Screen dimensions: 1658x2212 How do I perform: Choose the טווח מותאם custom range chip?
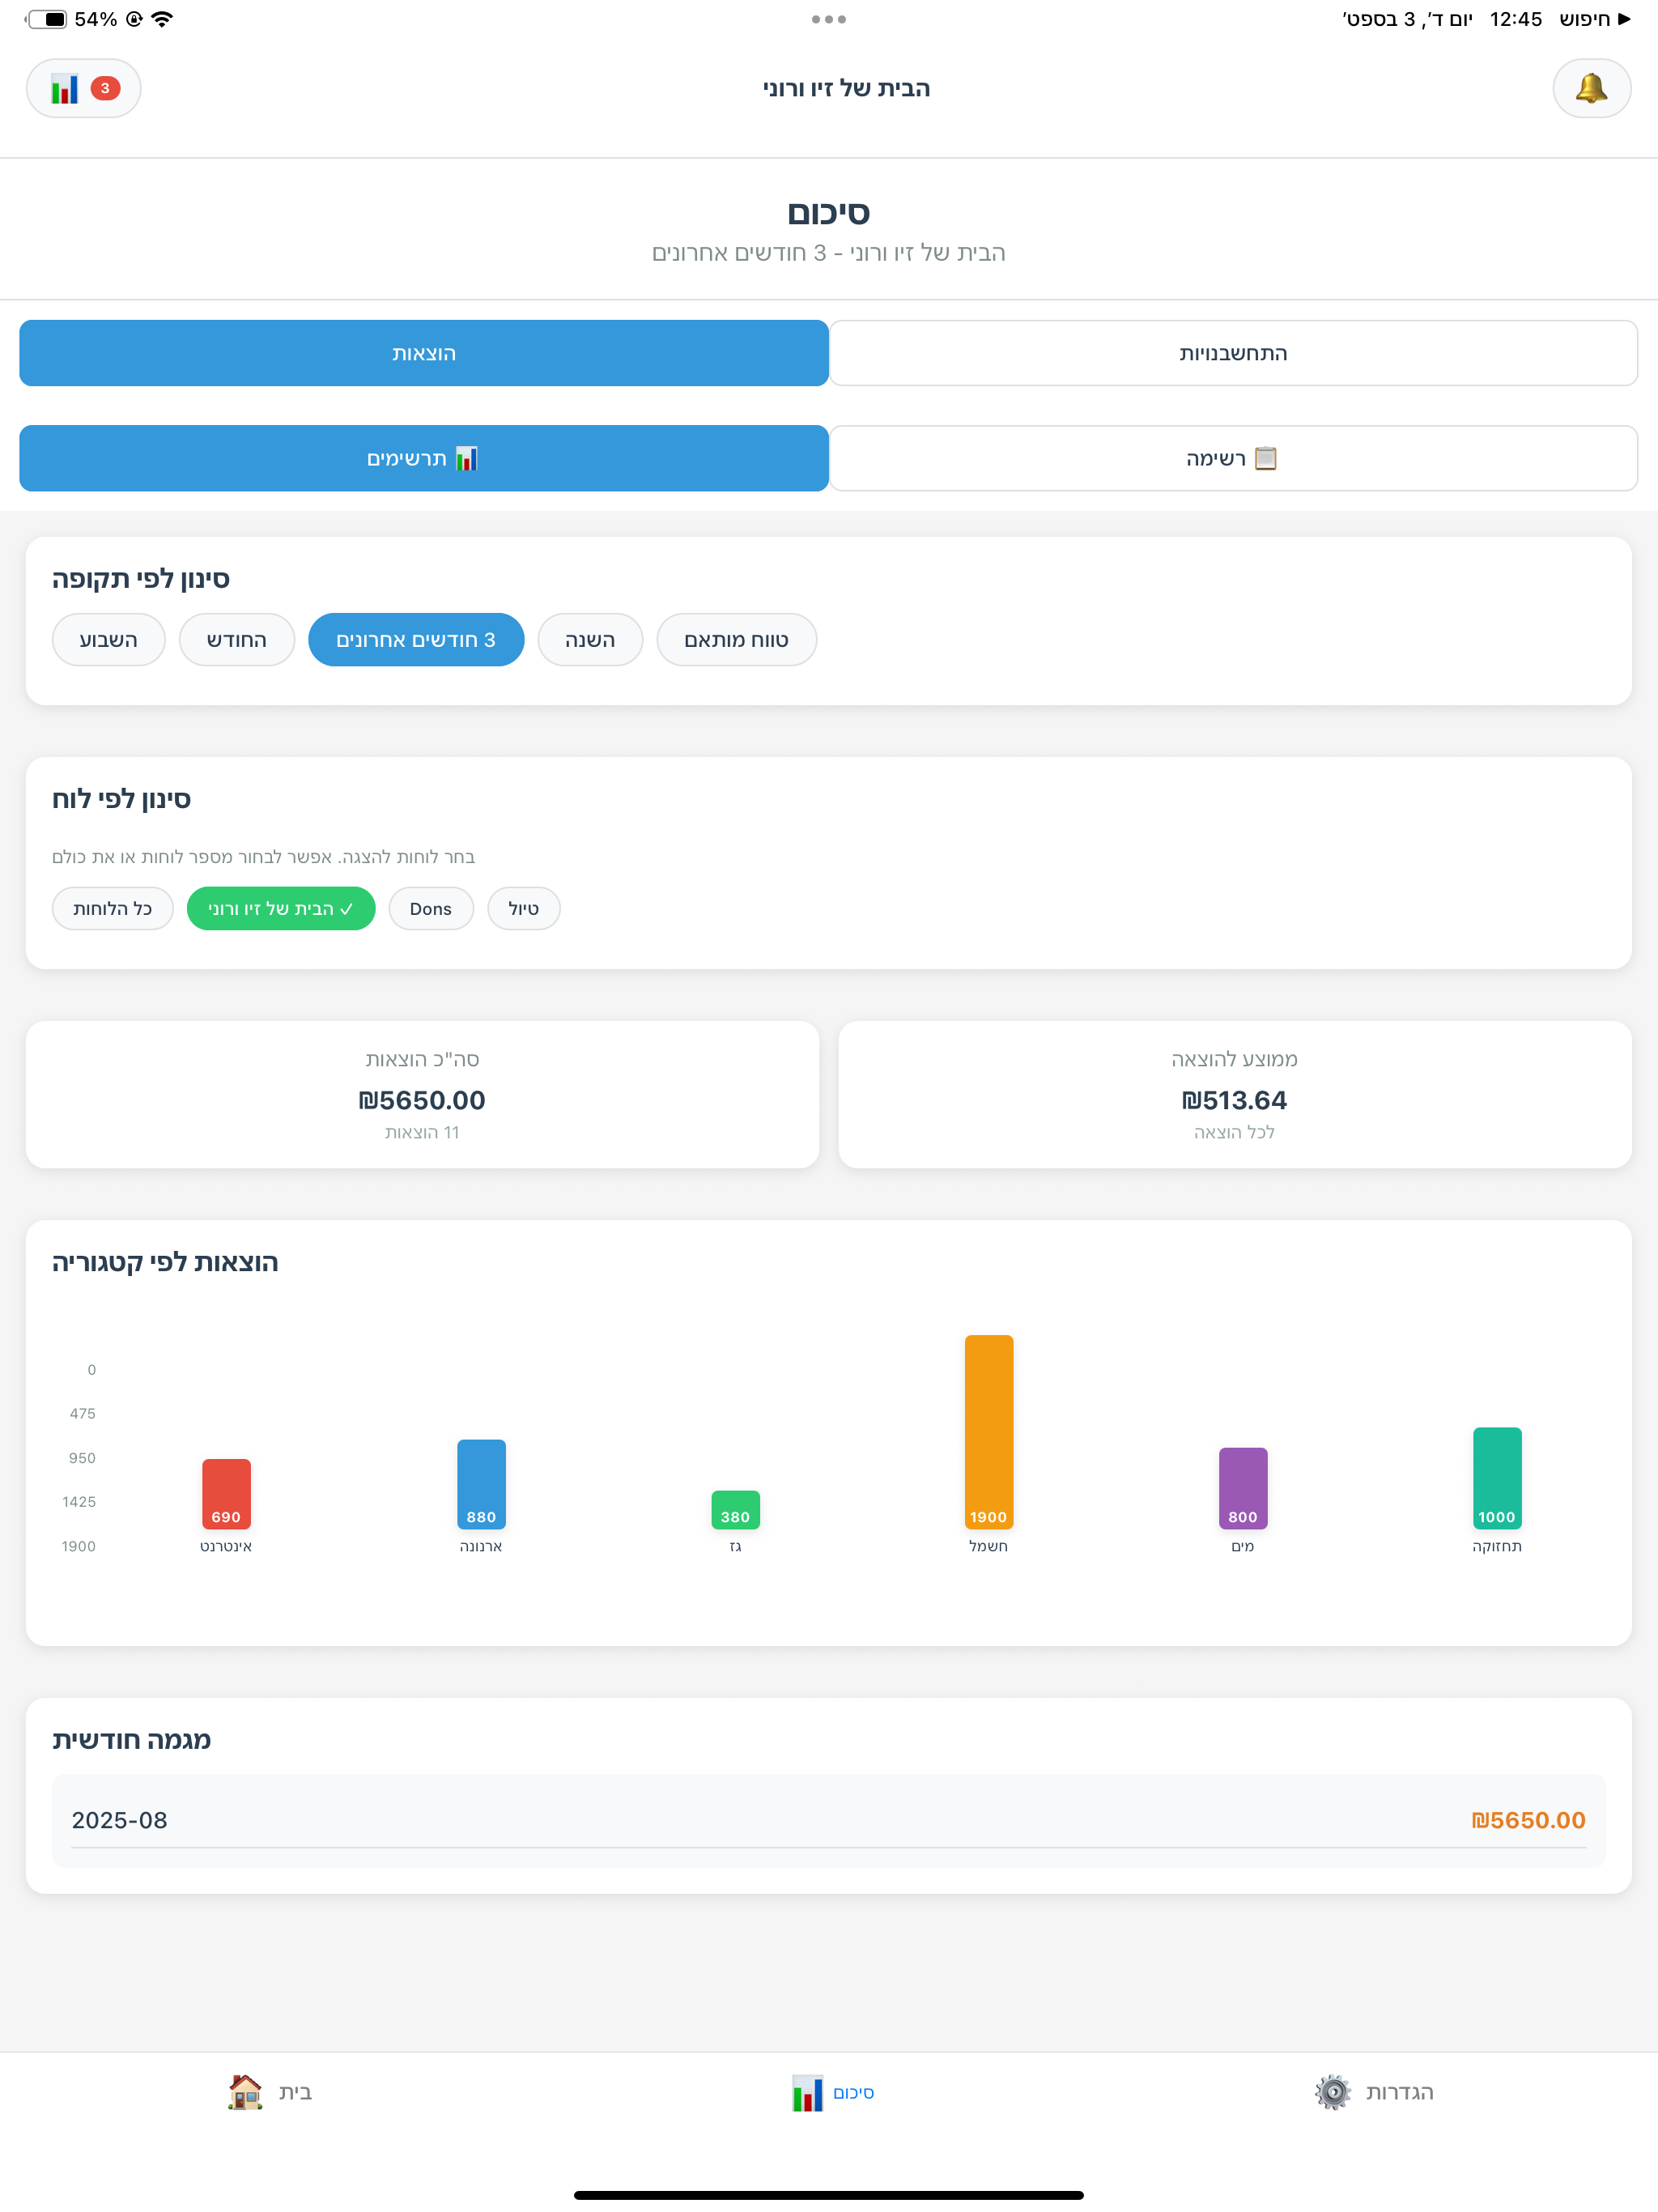coord(736,640)
